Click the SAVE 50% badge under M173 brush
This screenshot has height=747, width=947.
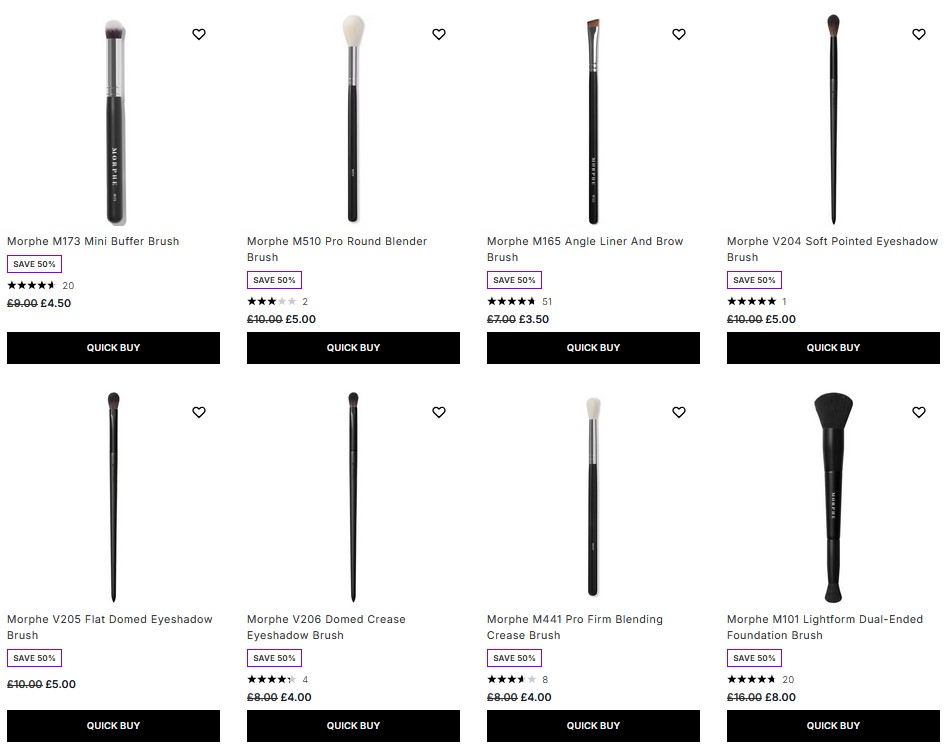coord(34,264)
